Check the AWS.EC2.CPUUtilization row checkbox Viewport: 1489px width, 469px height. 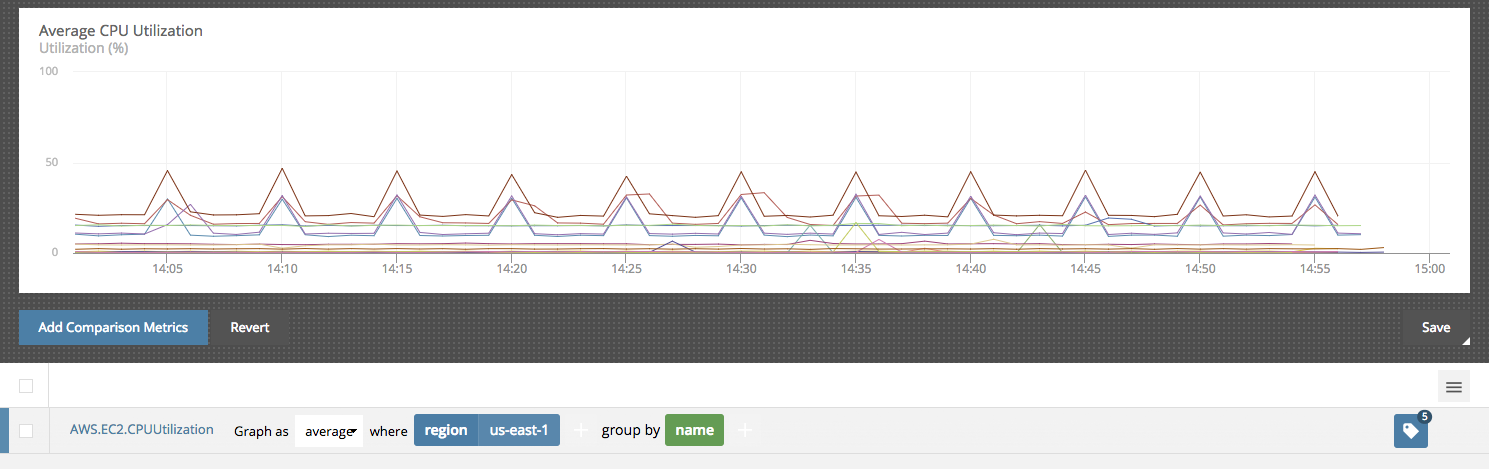pyautogui.click(x=26, y=431)
